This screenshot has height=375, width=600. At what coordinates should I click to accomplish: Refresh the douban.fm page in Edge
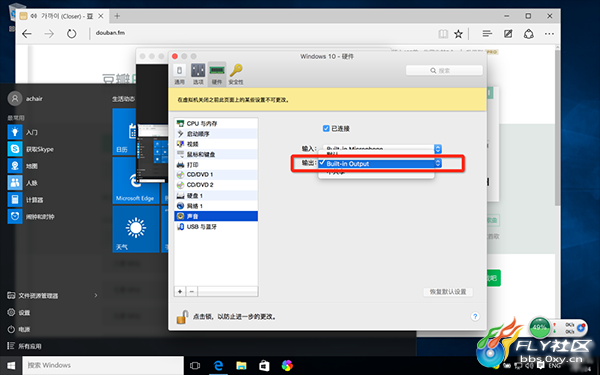click(x=72, y=34)
